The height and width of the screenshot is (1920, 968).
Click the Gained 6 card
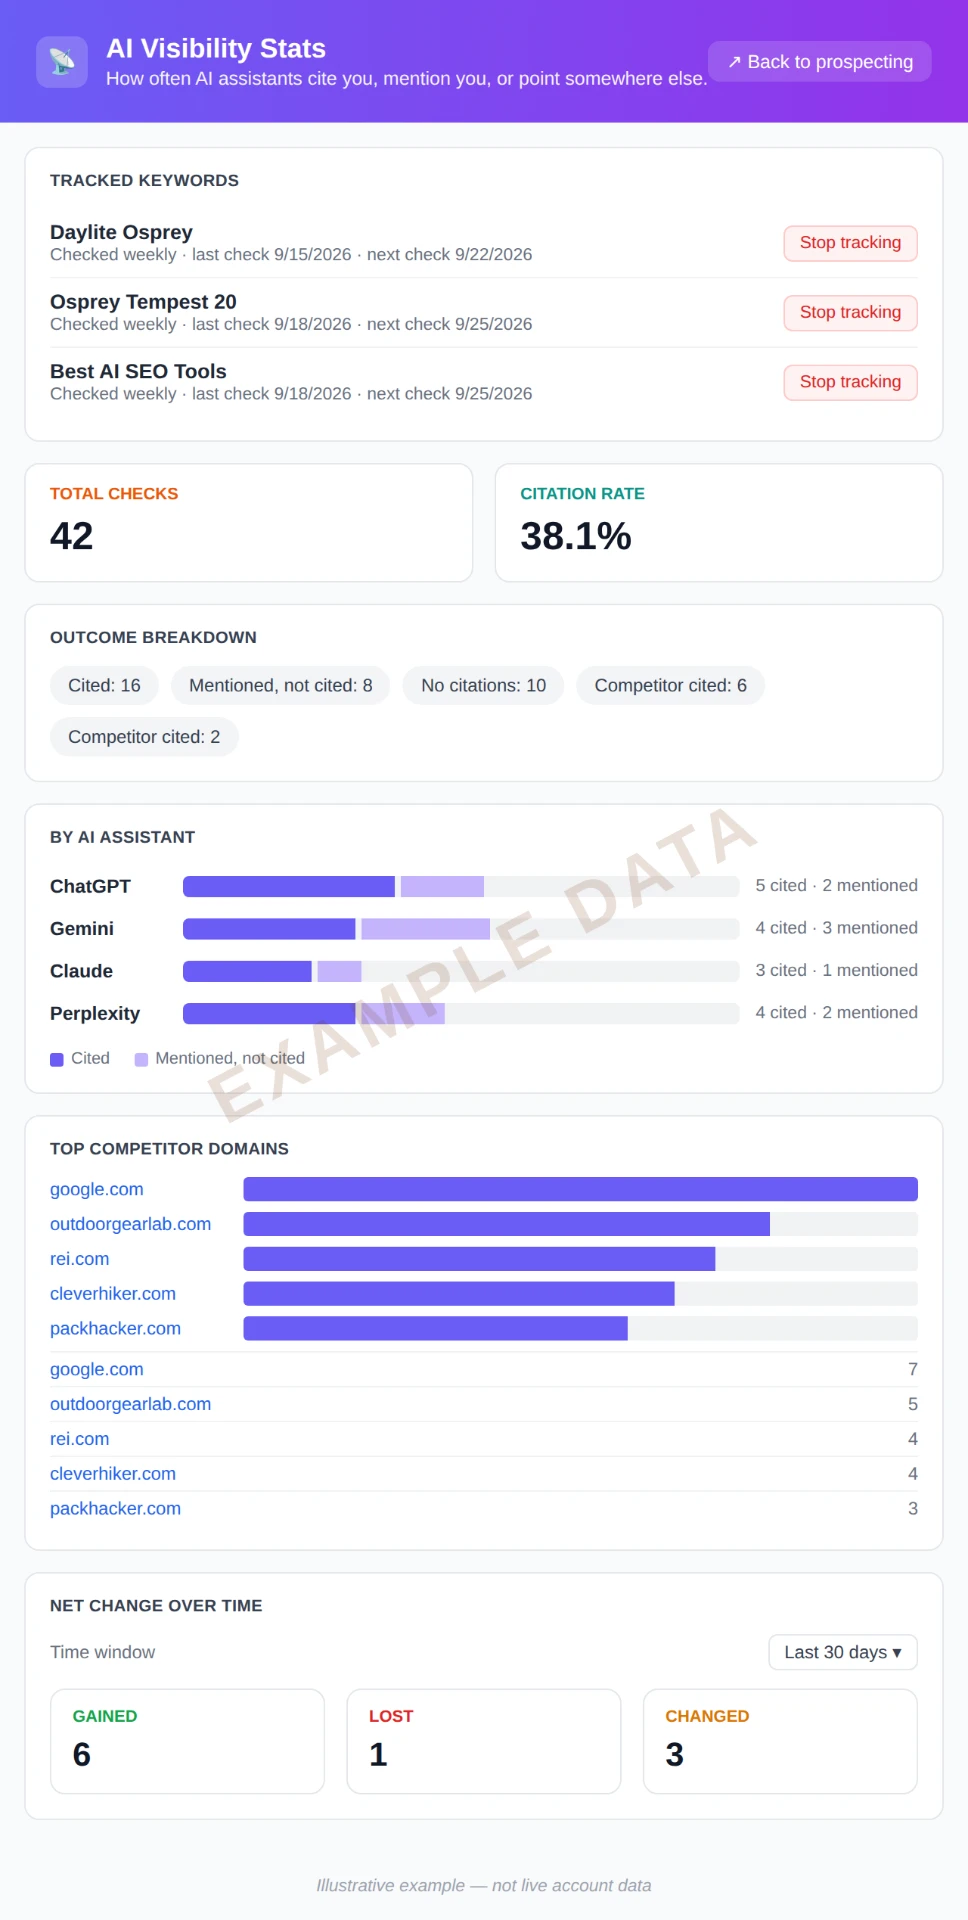(x=187, y=1741)
